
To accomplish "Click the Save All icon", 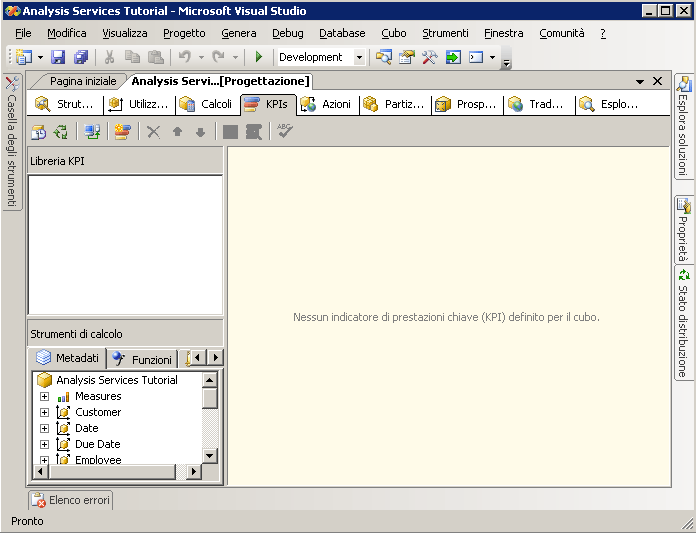I will [80, 57].
